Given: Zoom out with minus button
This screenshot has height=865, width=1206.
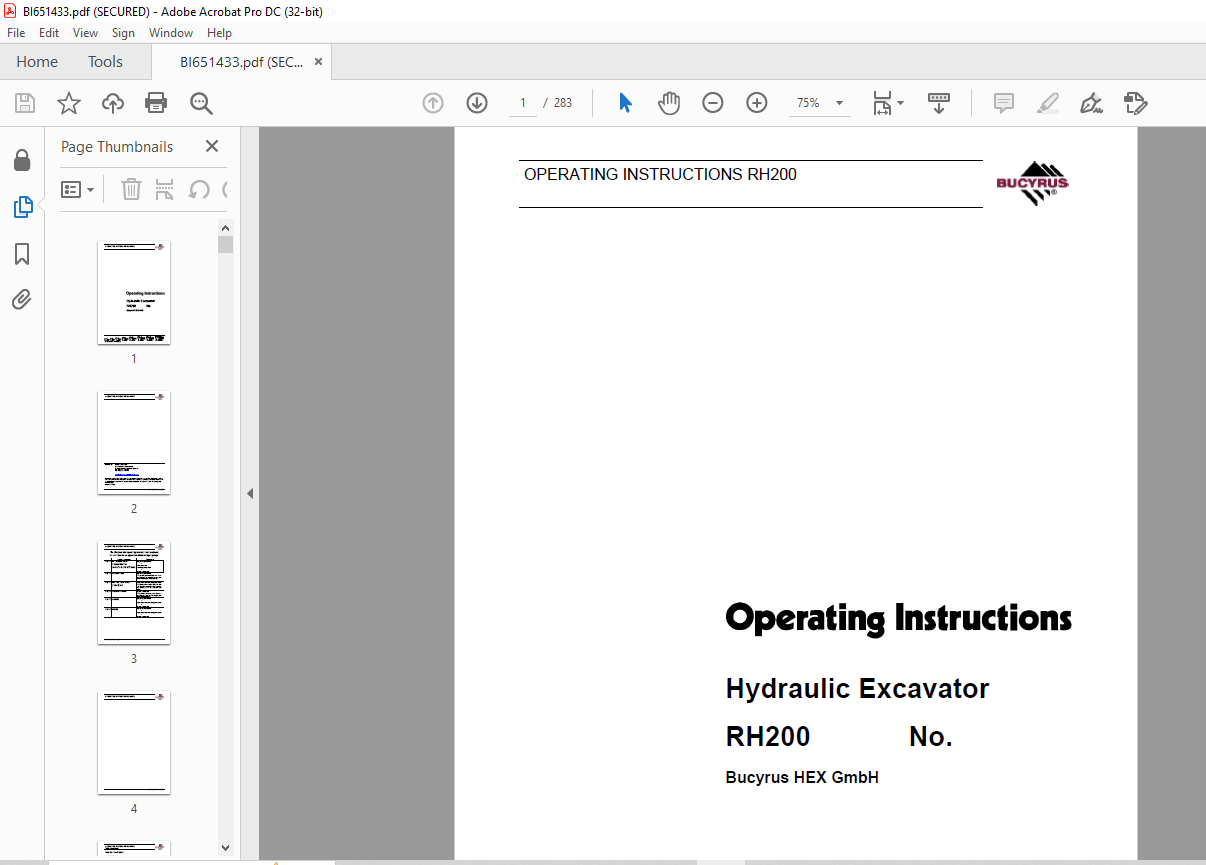Looking at the screenshot, I should 713,103.
